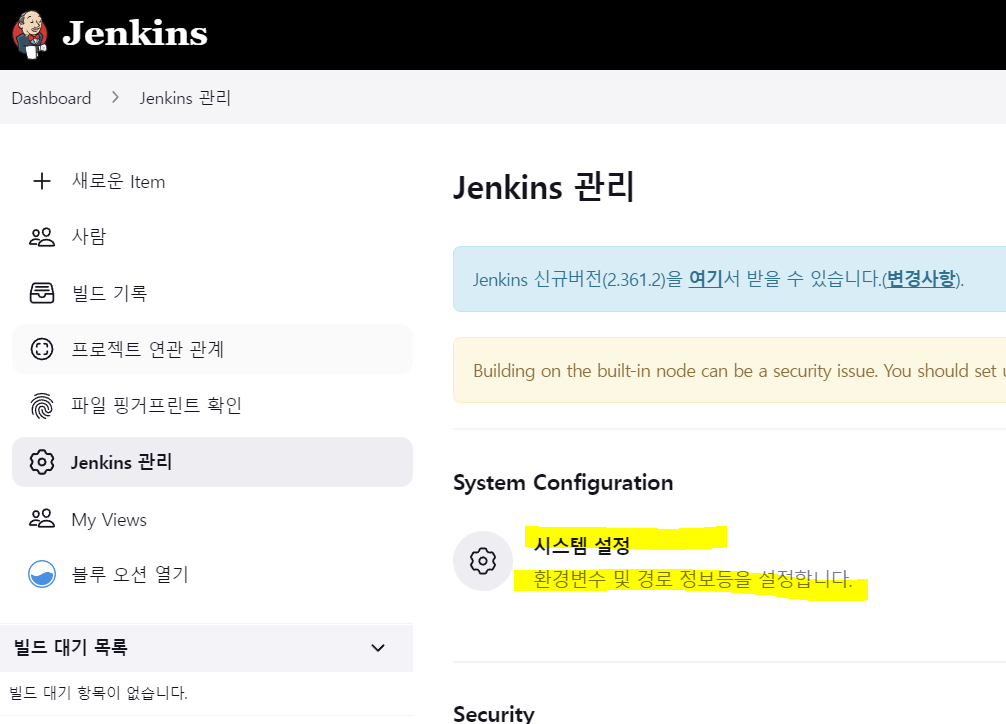
Task: Click the built-in node security warning banner
Action: click(729, 370)
